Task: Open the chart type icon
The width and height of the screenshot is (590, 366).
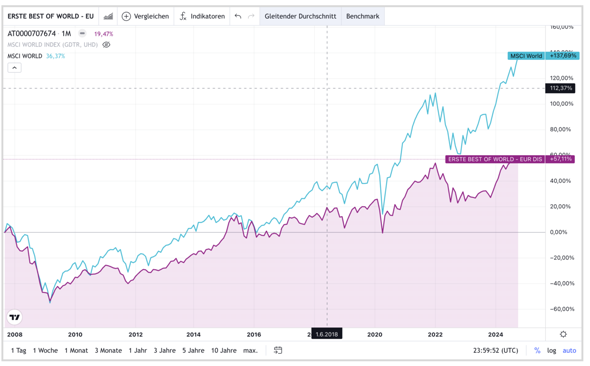Action: pyautogui.click(x=108, y=16)
